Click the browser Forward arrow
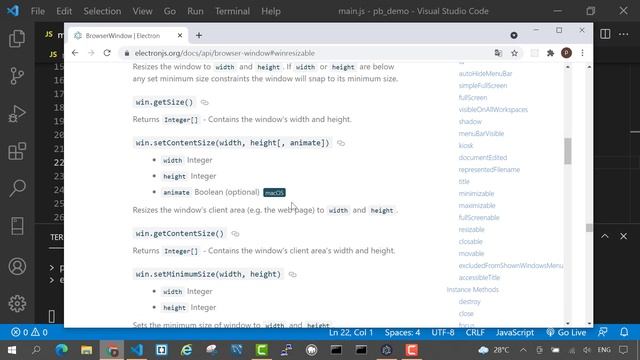Viewport: 640px width, 360px height. [91, 53]
